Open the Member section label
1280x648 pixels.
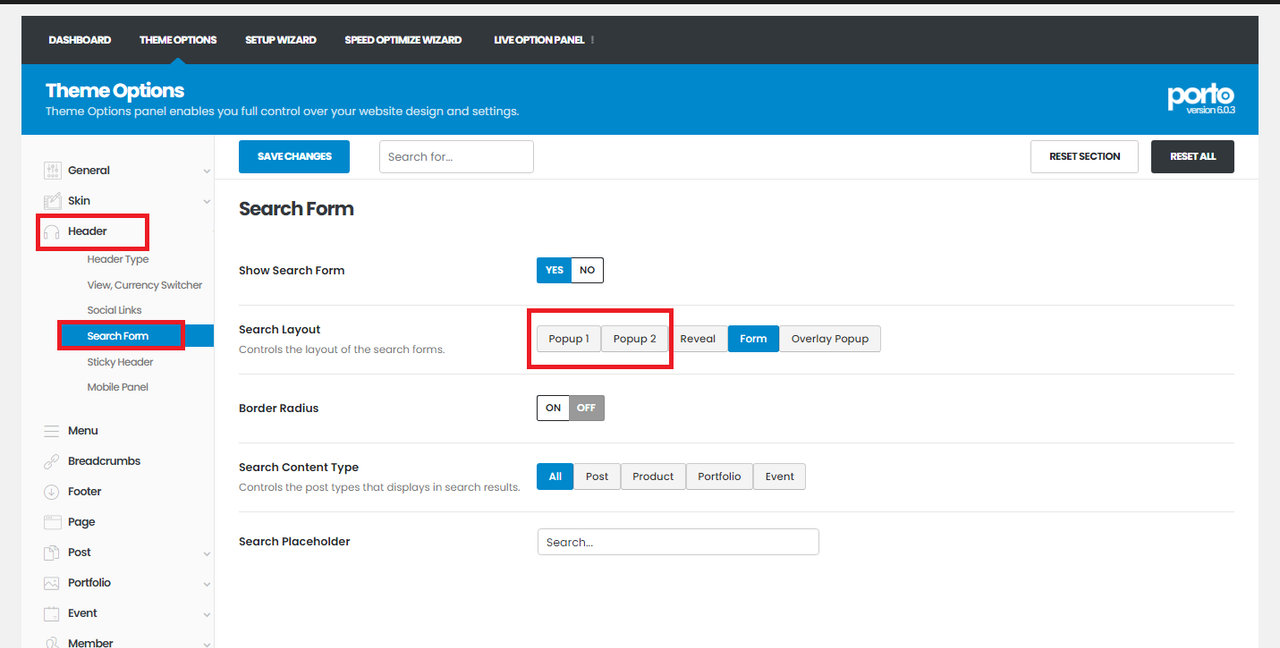tap(90, 643)
